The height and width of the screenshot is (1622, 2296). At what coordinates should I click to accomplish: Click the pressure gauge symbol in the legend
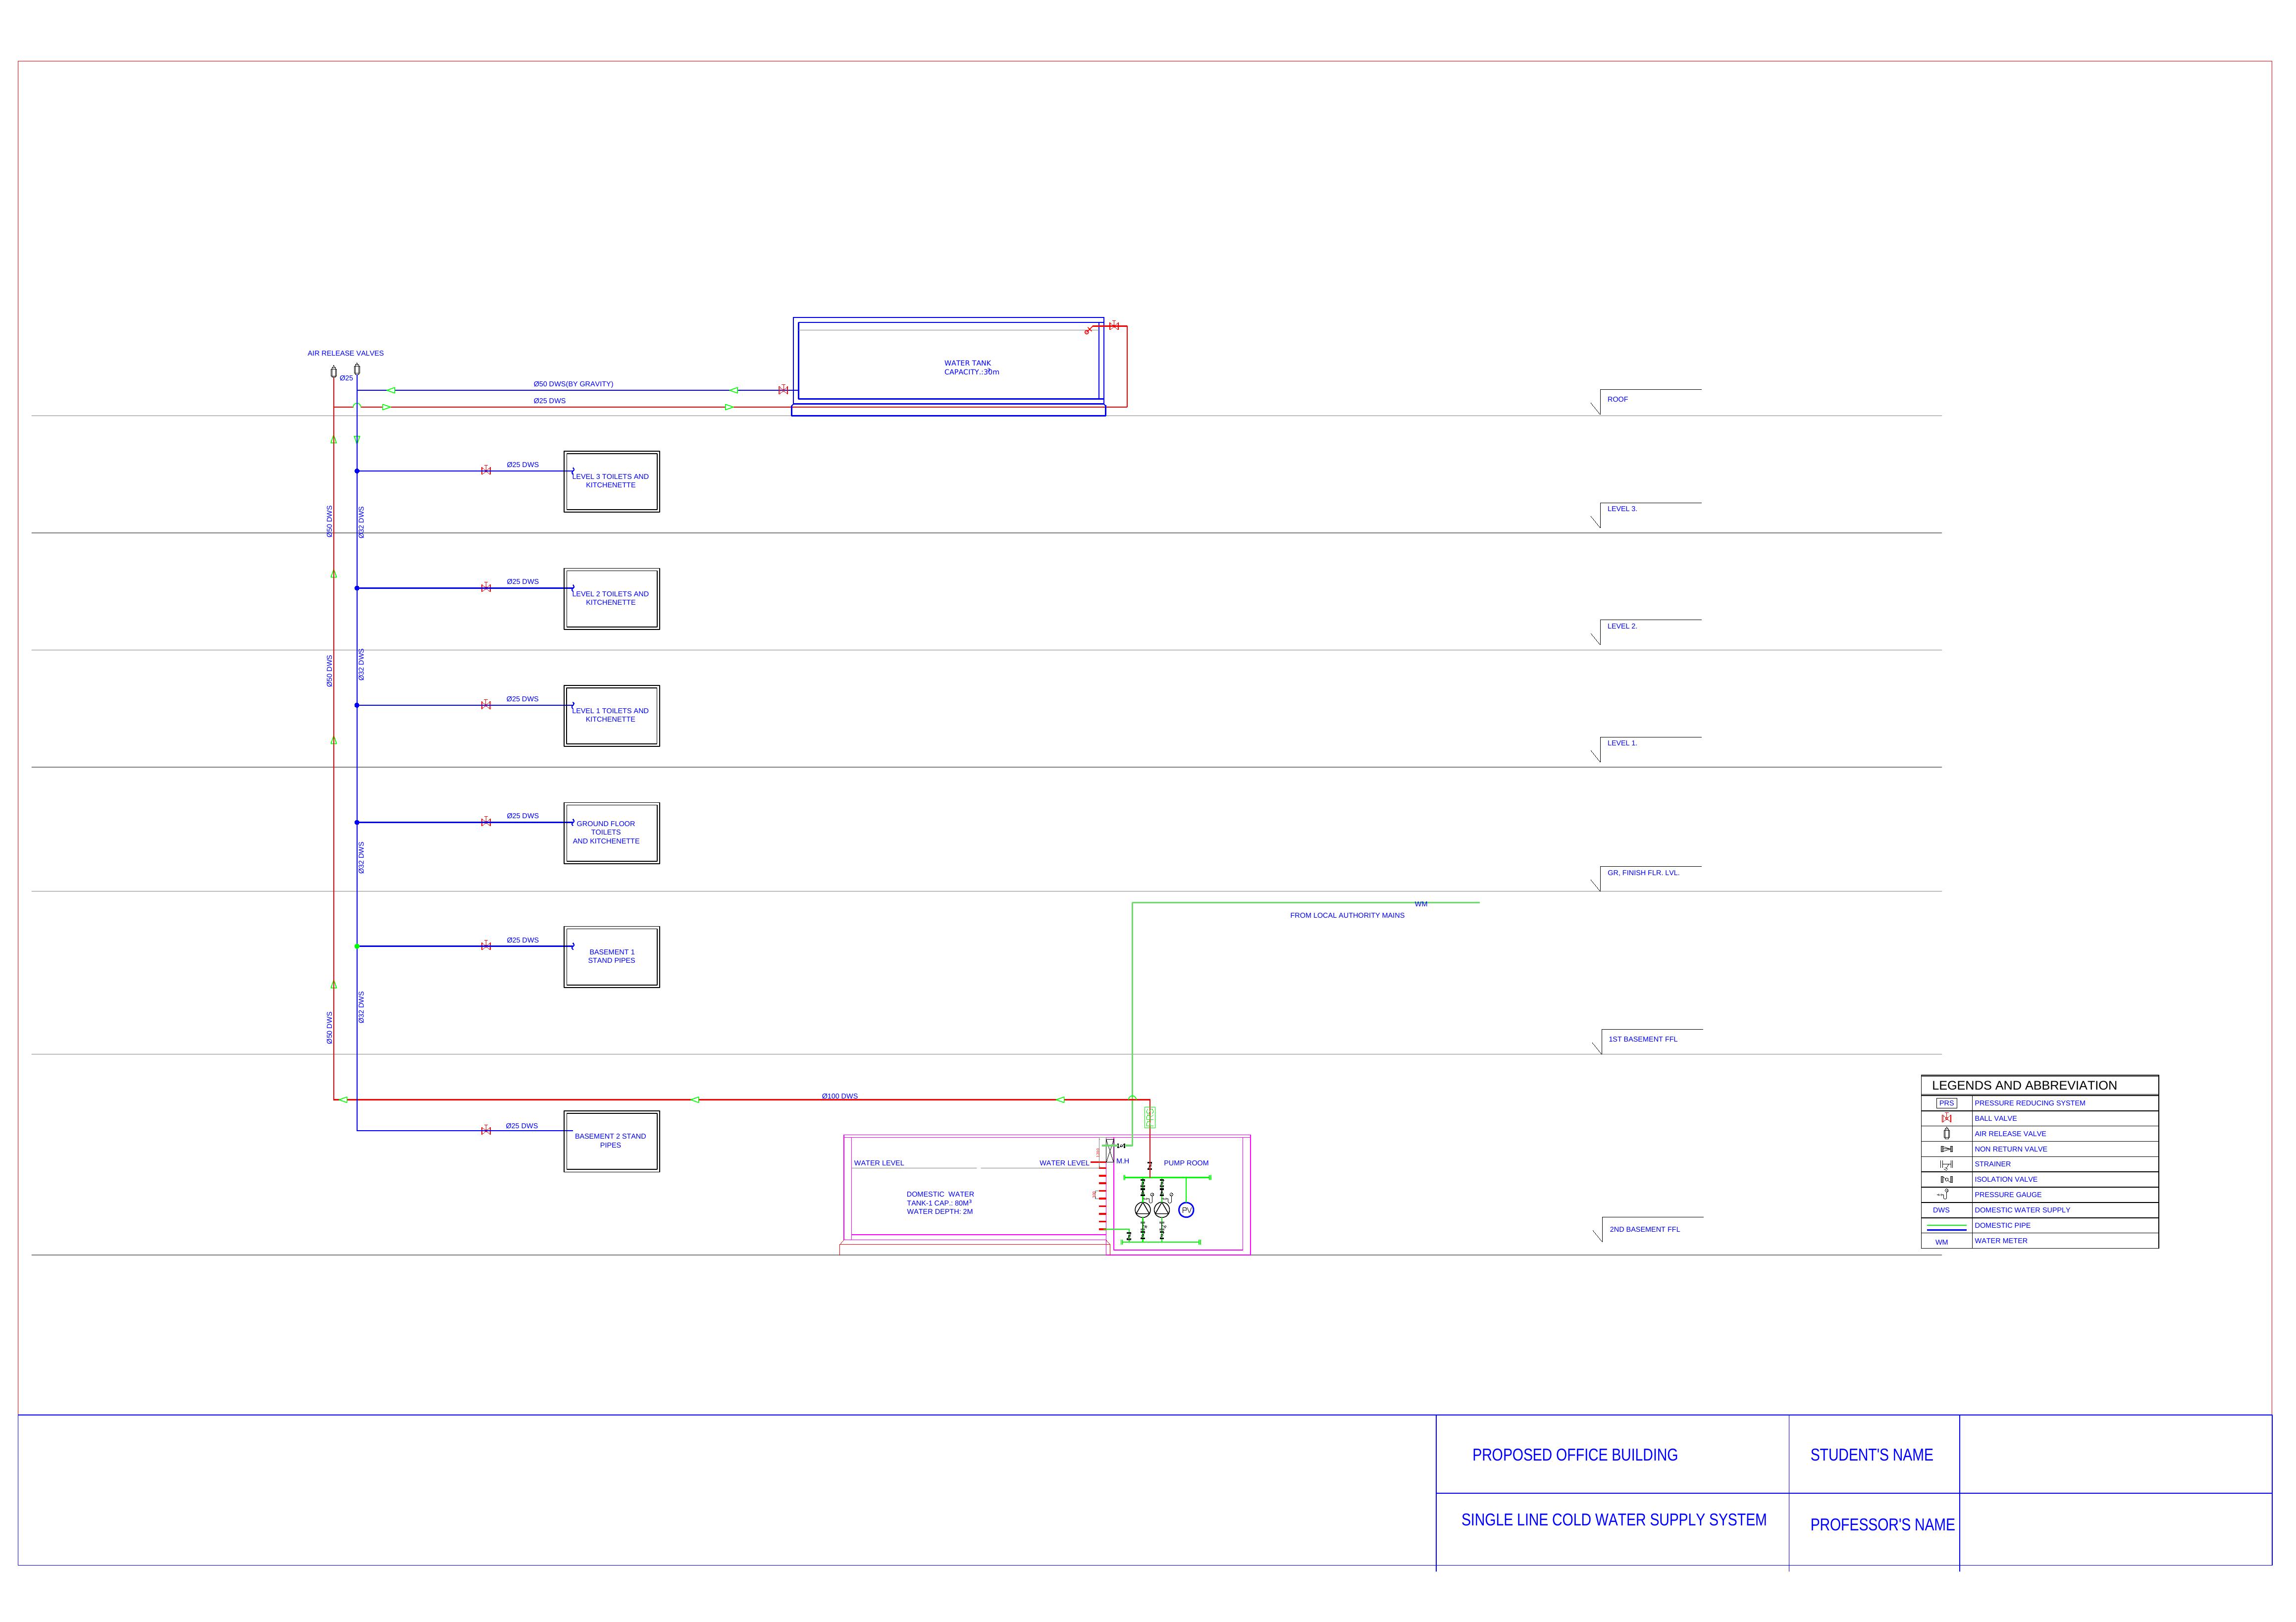[x=1944, y=1194]
